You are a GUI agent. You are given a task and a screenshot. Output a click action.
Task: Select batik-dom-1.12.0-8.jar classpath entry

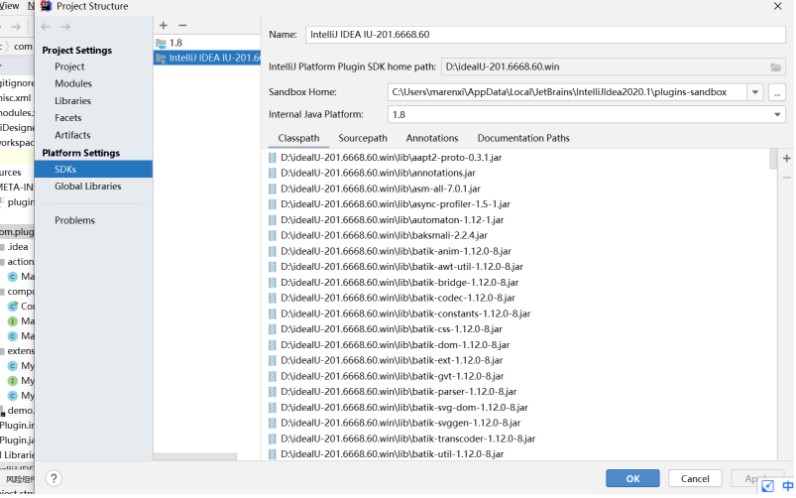point(395,345)
